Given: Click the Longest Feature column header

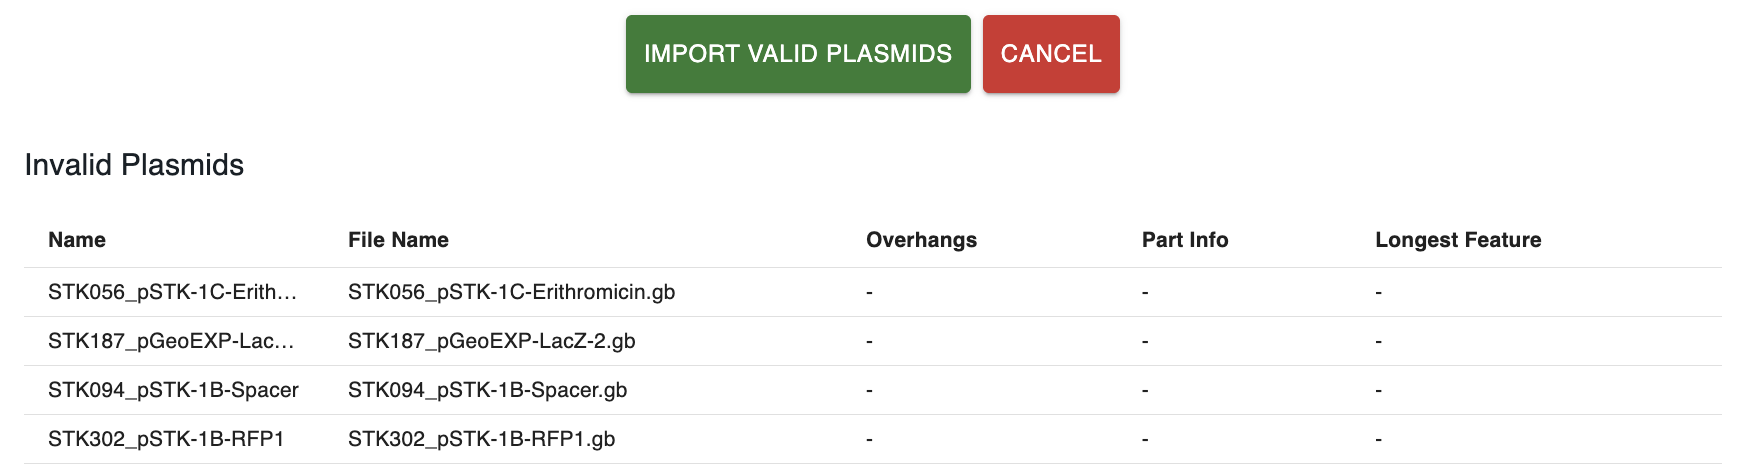Looking at the screenshot, I should tap(1457, 240).
